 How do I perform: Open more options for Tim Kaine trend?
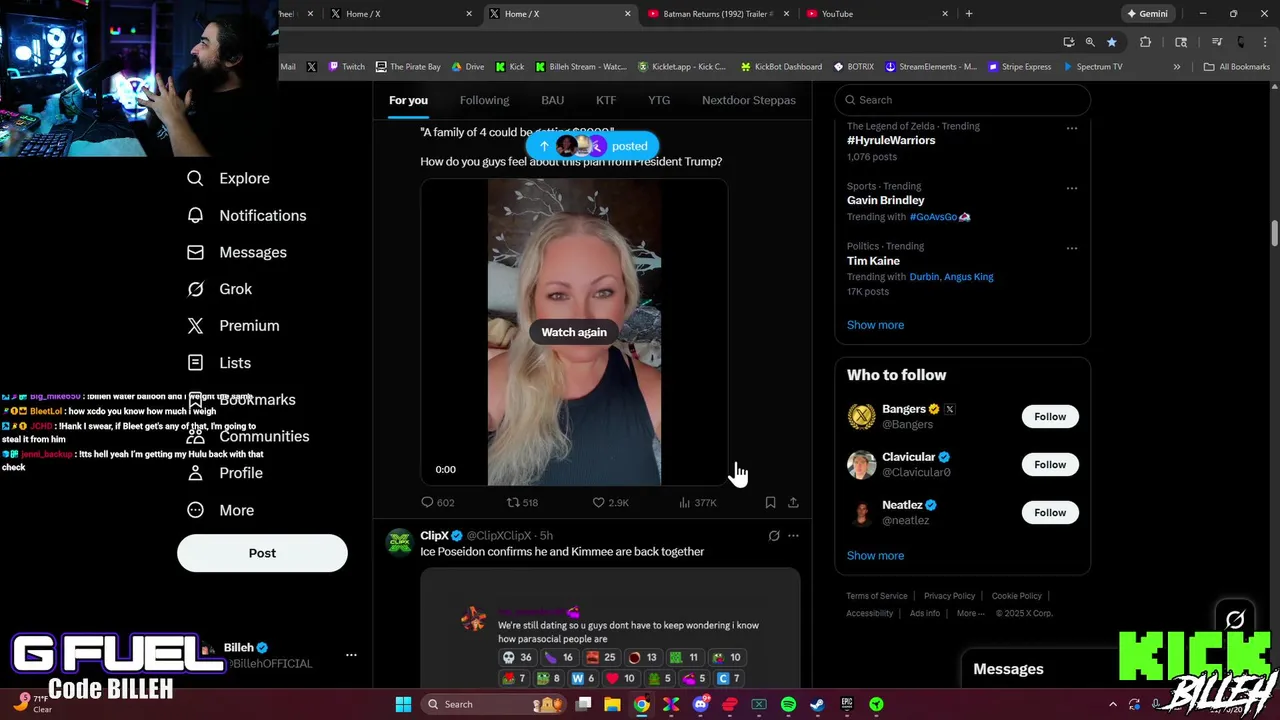1072,248
